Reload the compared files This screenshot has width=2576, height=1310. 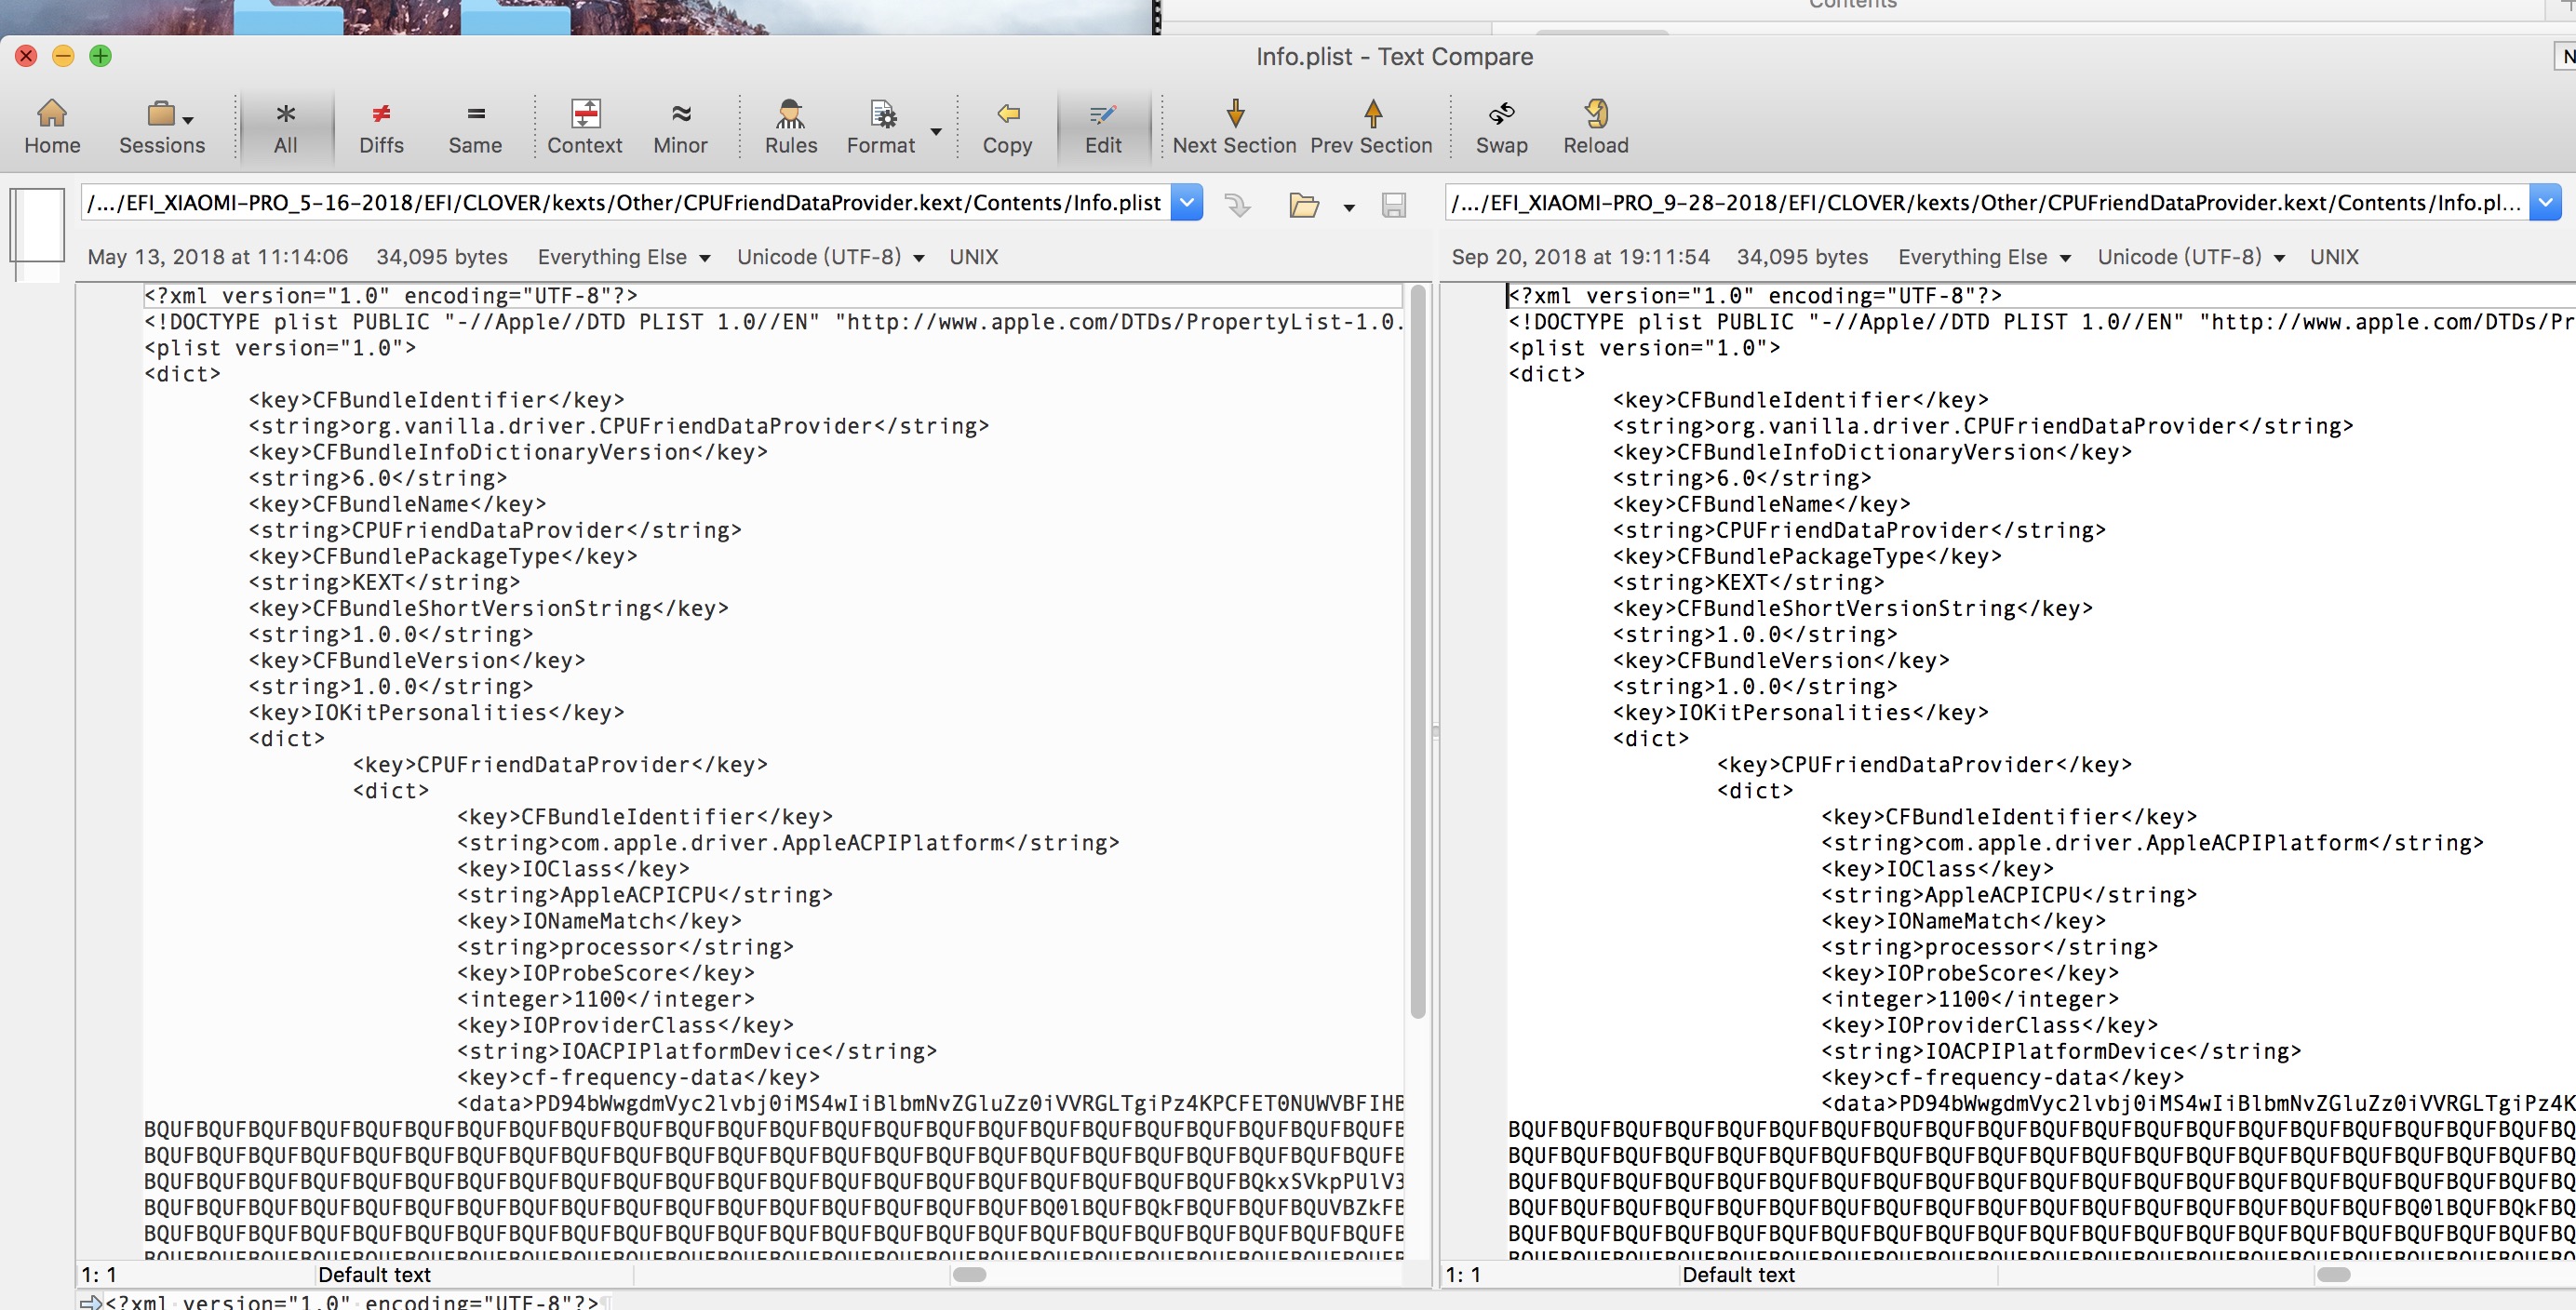1596,127
